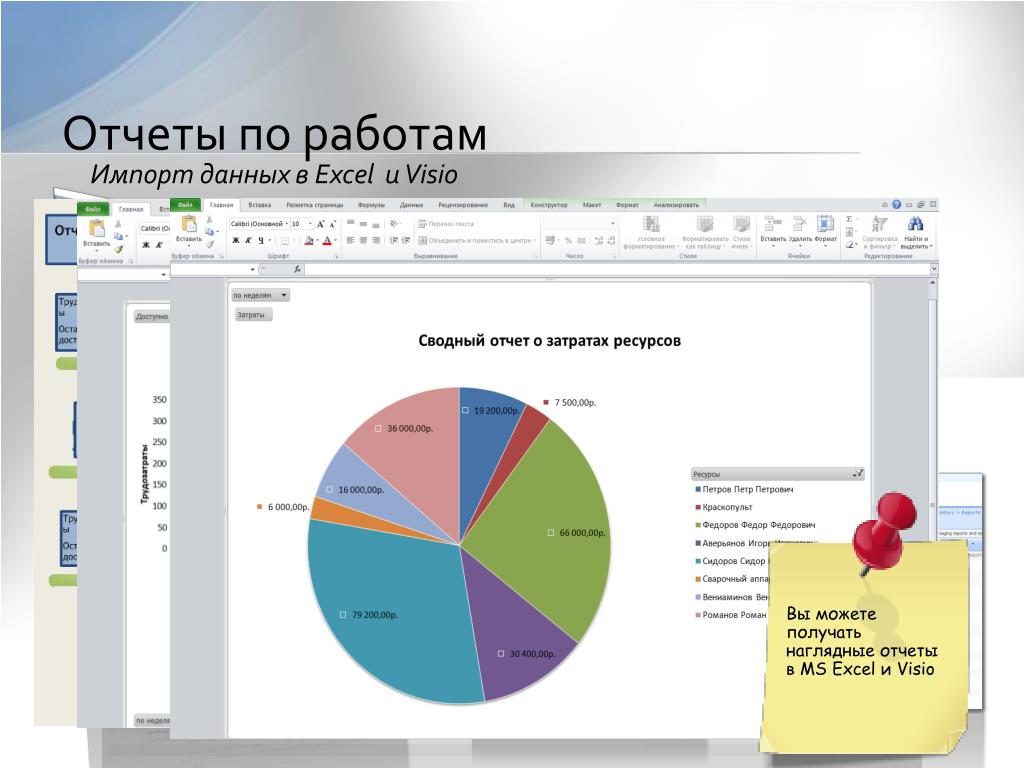Open the fill color dropdown arrow
Viewport: 1024px width, 768px height.
tap(317, 240)
